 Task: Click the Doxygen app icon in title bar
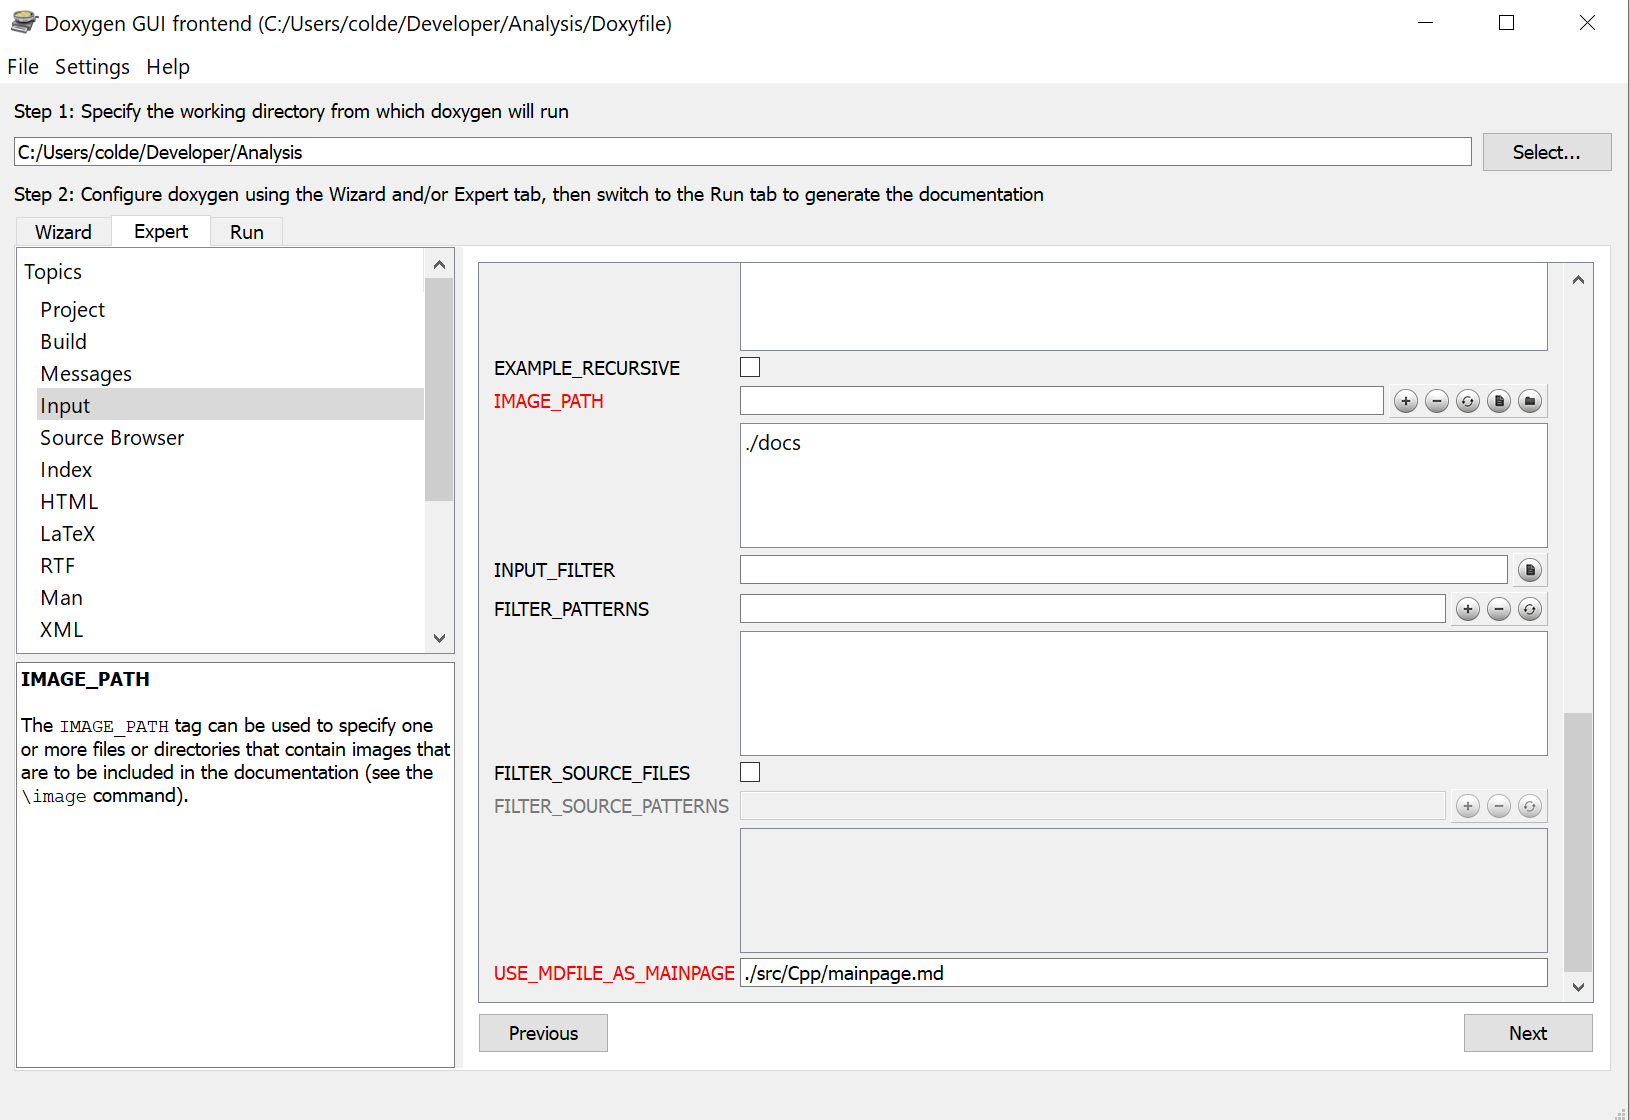[x=24, y=22]
